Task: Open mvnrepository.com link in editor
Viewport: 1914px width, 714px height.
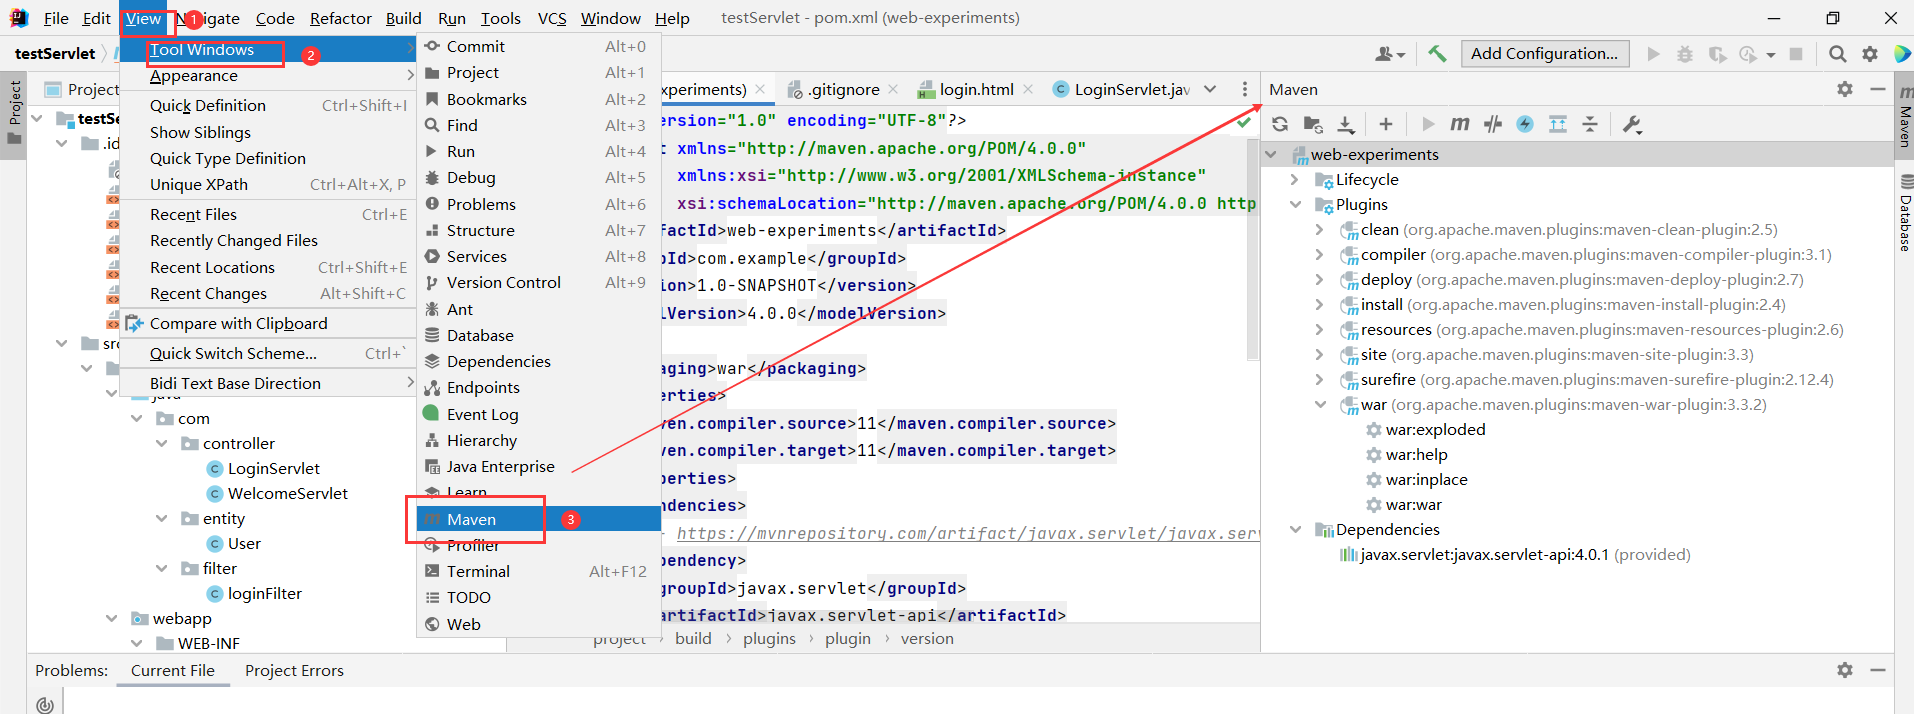Action: (x=968, y=533)
